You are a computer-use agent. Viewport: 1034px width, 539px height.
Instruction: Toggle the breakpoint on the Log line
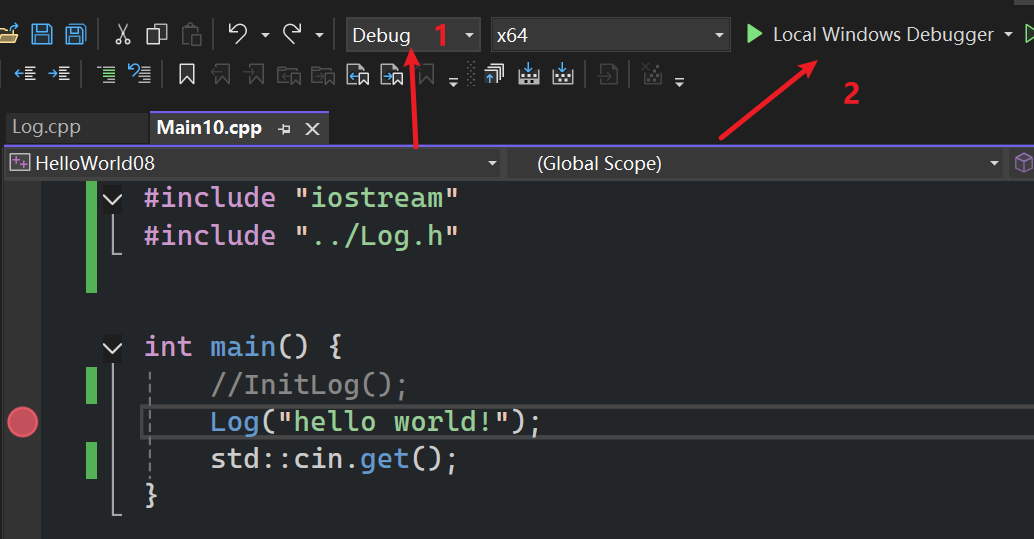22,422
